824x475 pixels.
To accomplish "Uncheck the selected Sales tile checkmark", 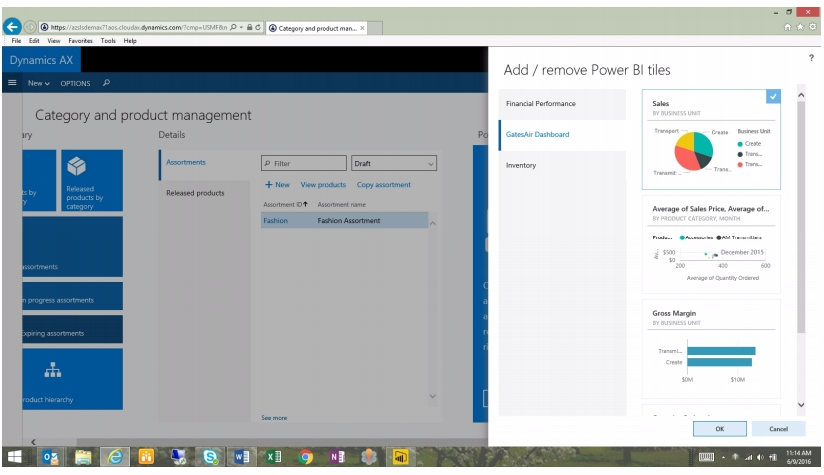I will point(772,96).
